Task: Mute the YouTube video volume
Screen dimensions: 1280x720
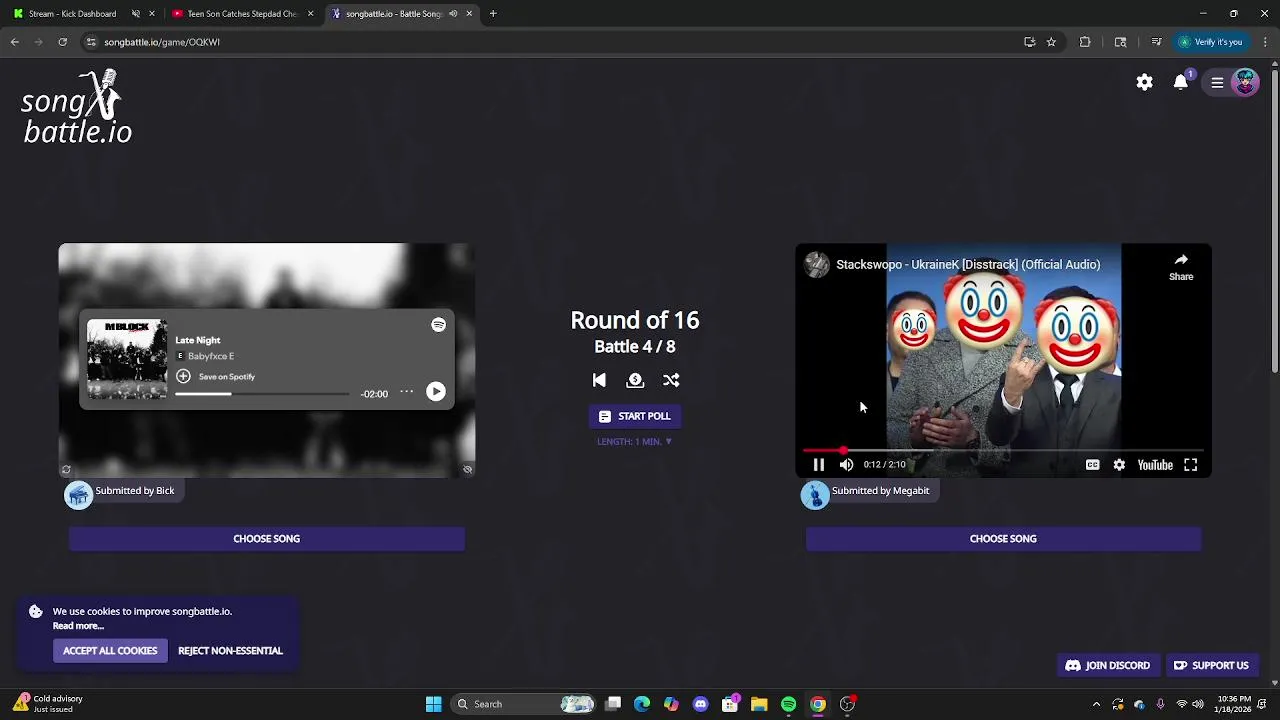Action: pos(846,465)
